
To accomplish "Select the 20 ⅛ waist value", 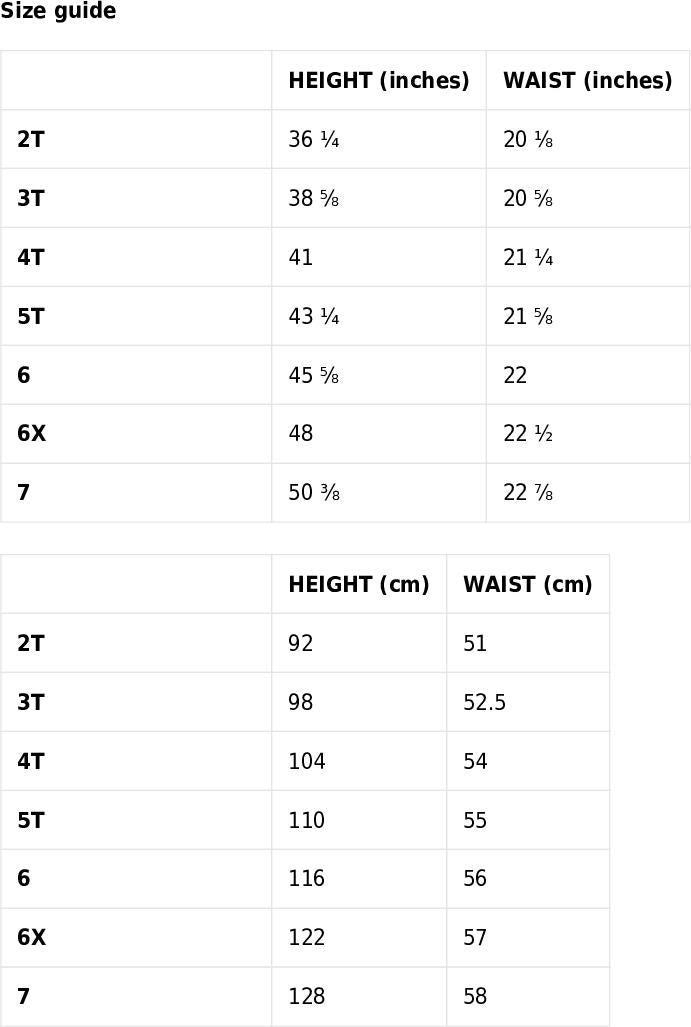I will tap(528, 140).
